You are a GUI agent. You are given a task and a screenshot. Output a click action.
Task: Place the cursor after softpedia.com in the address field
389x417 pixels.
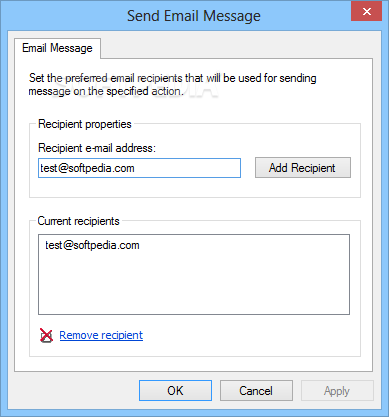pyautogui.click(x=135, y=168)
